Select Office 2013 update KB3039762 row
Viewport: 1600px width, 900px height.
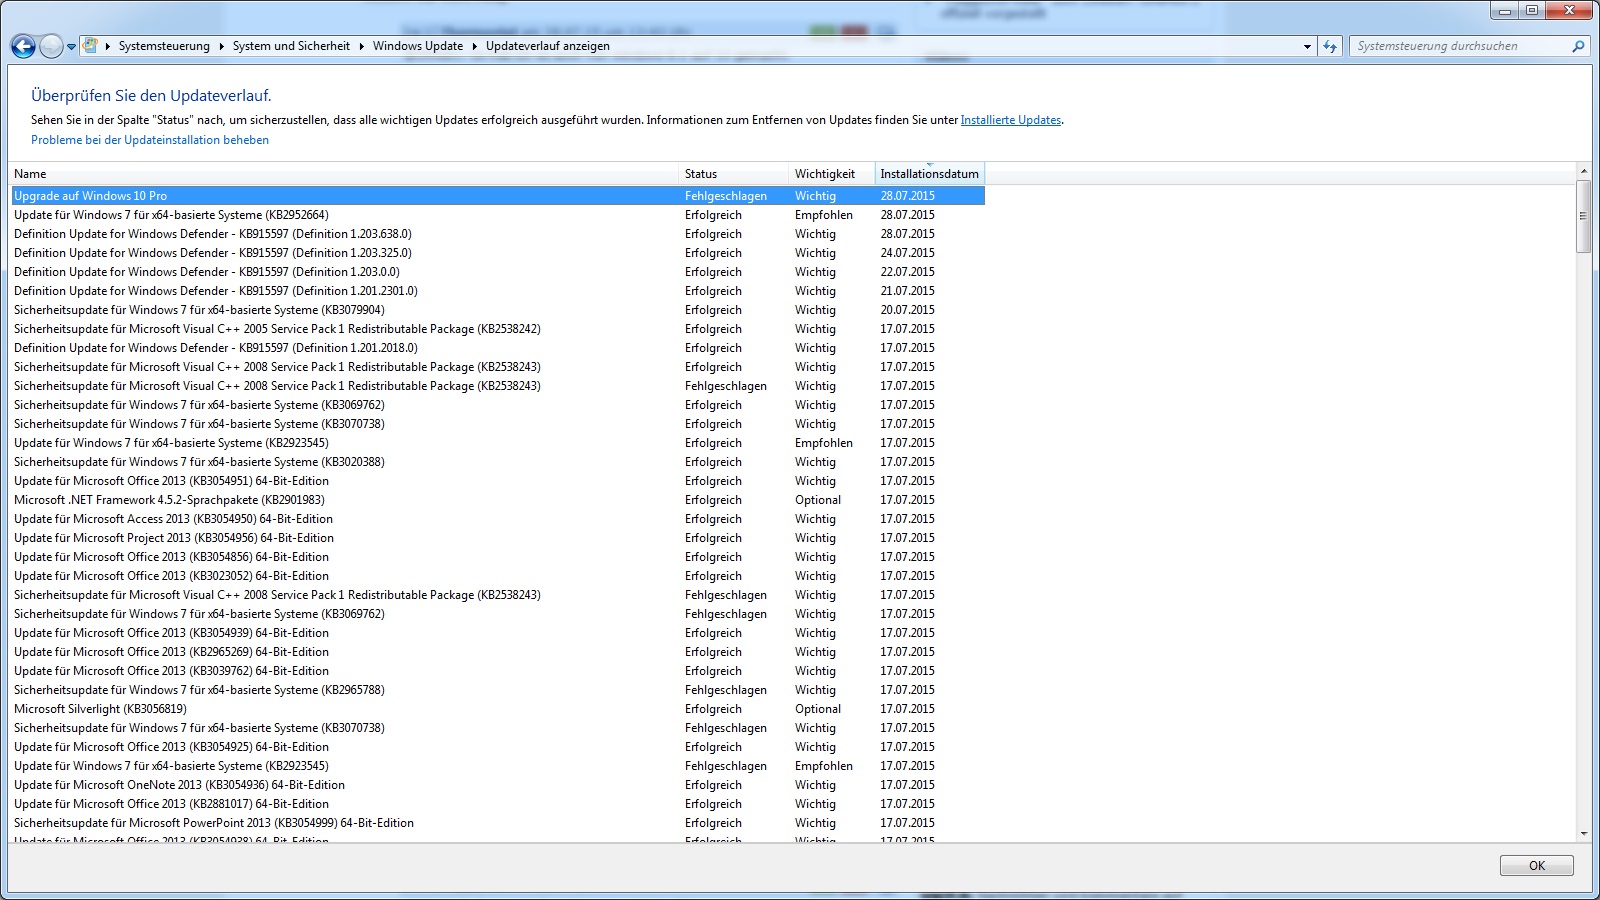pos(498,671)
